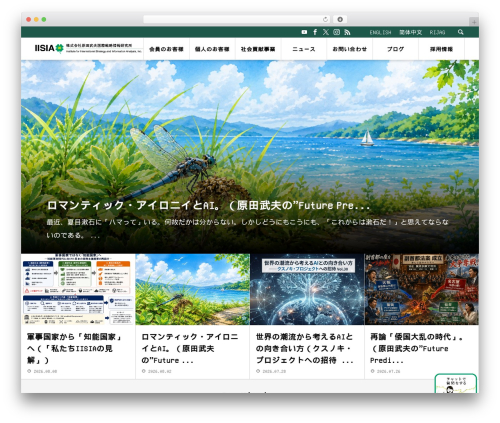Open the ニュース menu
The height and width of the screenshot is (423, 500).
coord(304,49)
